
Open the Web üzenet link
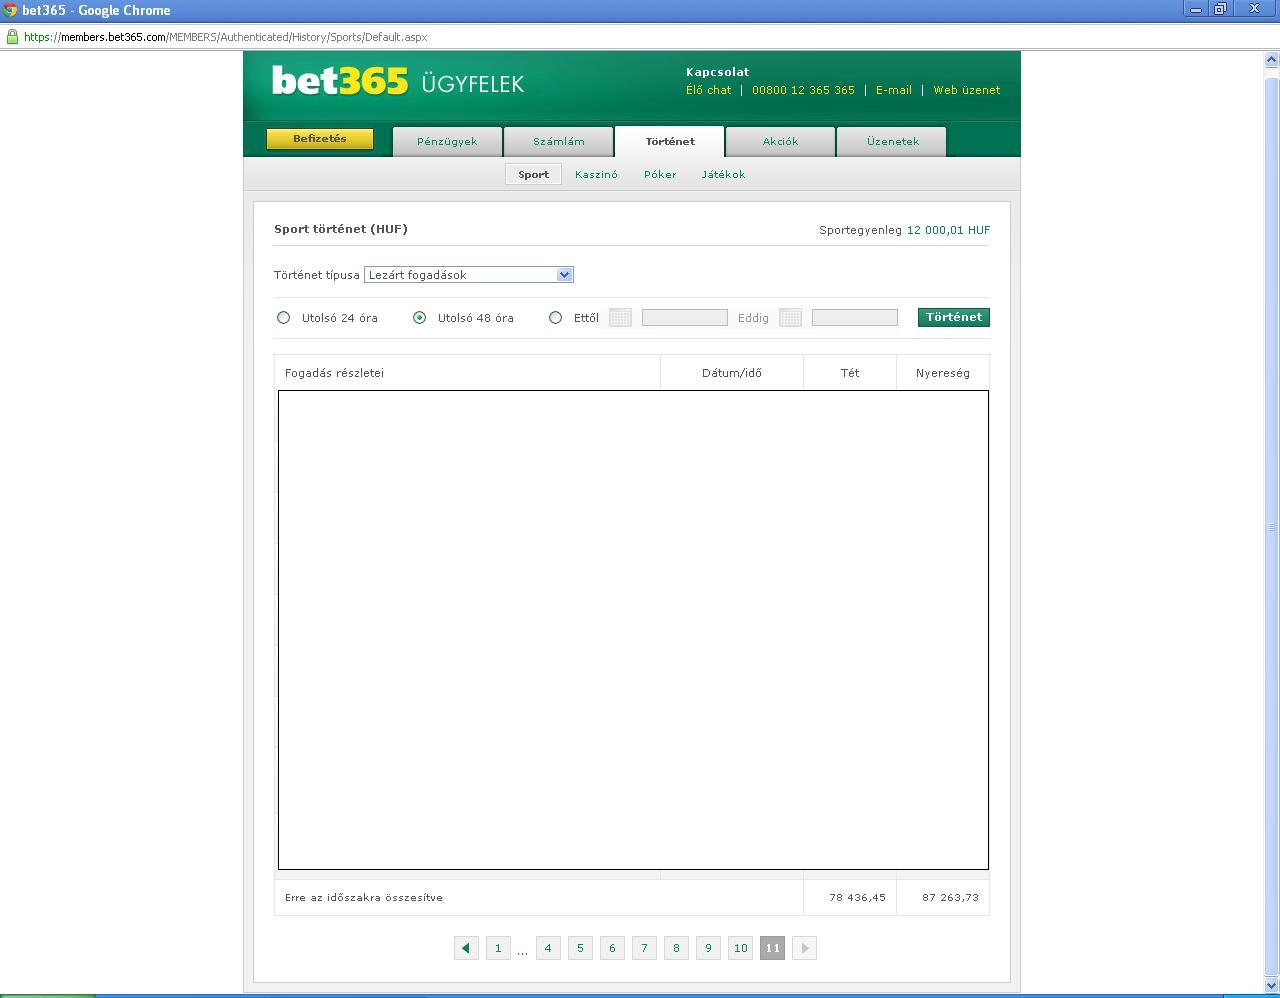pos(967,90)
